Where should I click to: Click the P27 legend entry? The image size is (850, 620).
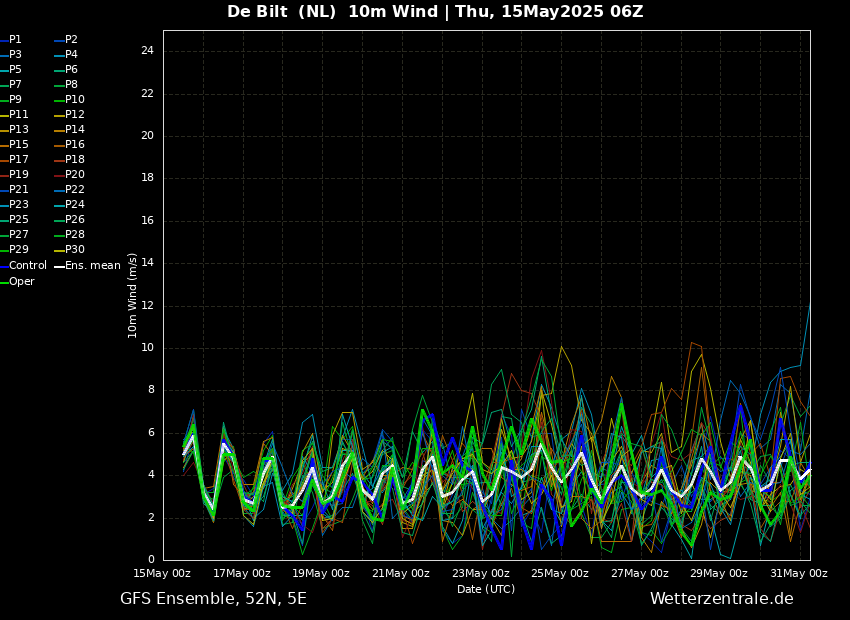[x=19, y=235]
